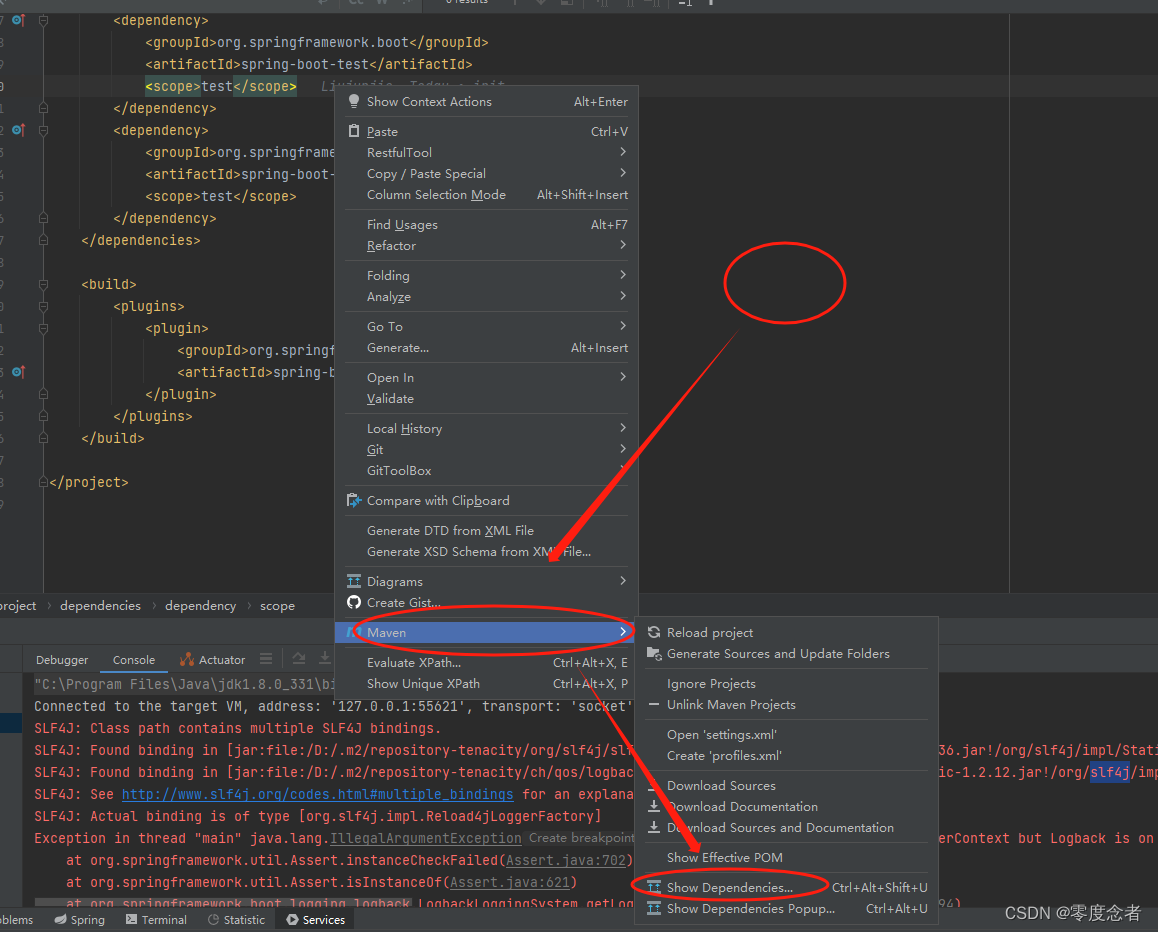The width and height of the screenshot is (1158, 932).
Task: Click the step-over arrow icon in debugger toolbar
Action: point(298,658)
